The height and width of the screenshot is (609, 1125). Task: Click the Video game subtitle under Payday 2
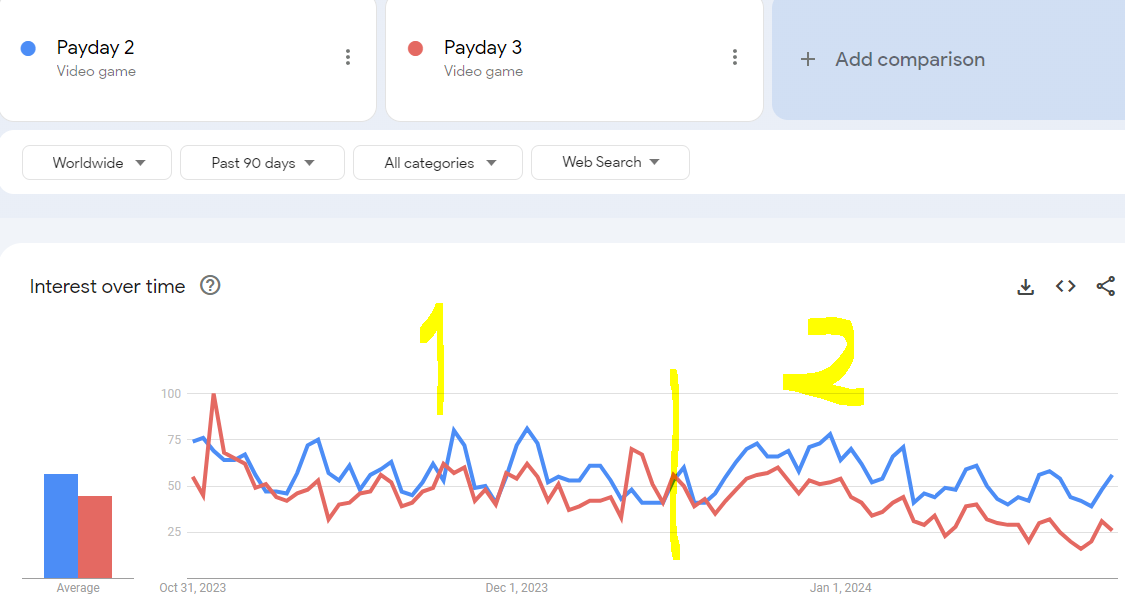(x=96, y=71)
